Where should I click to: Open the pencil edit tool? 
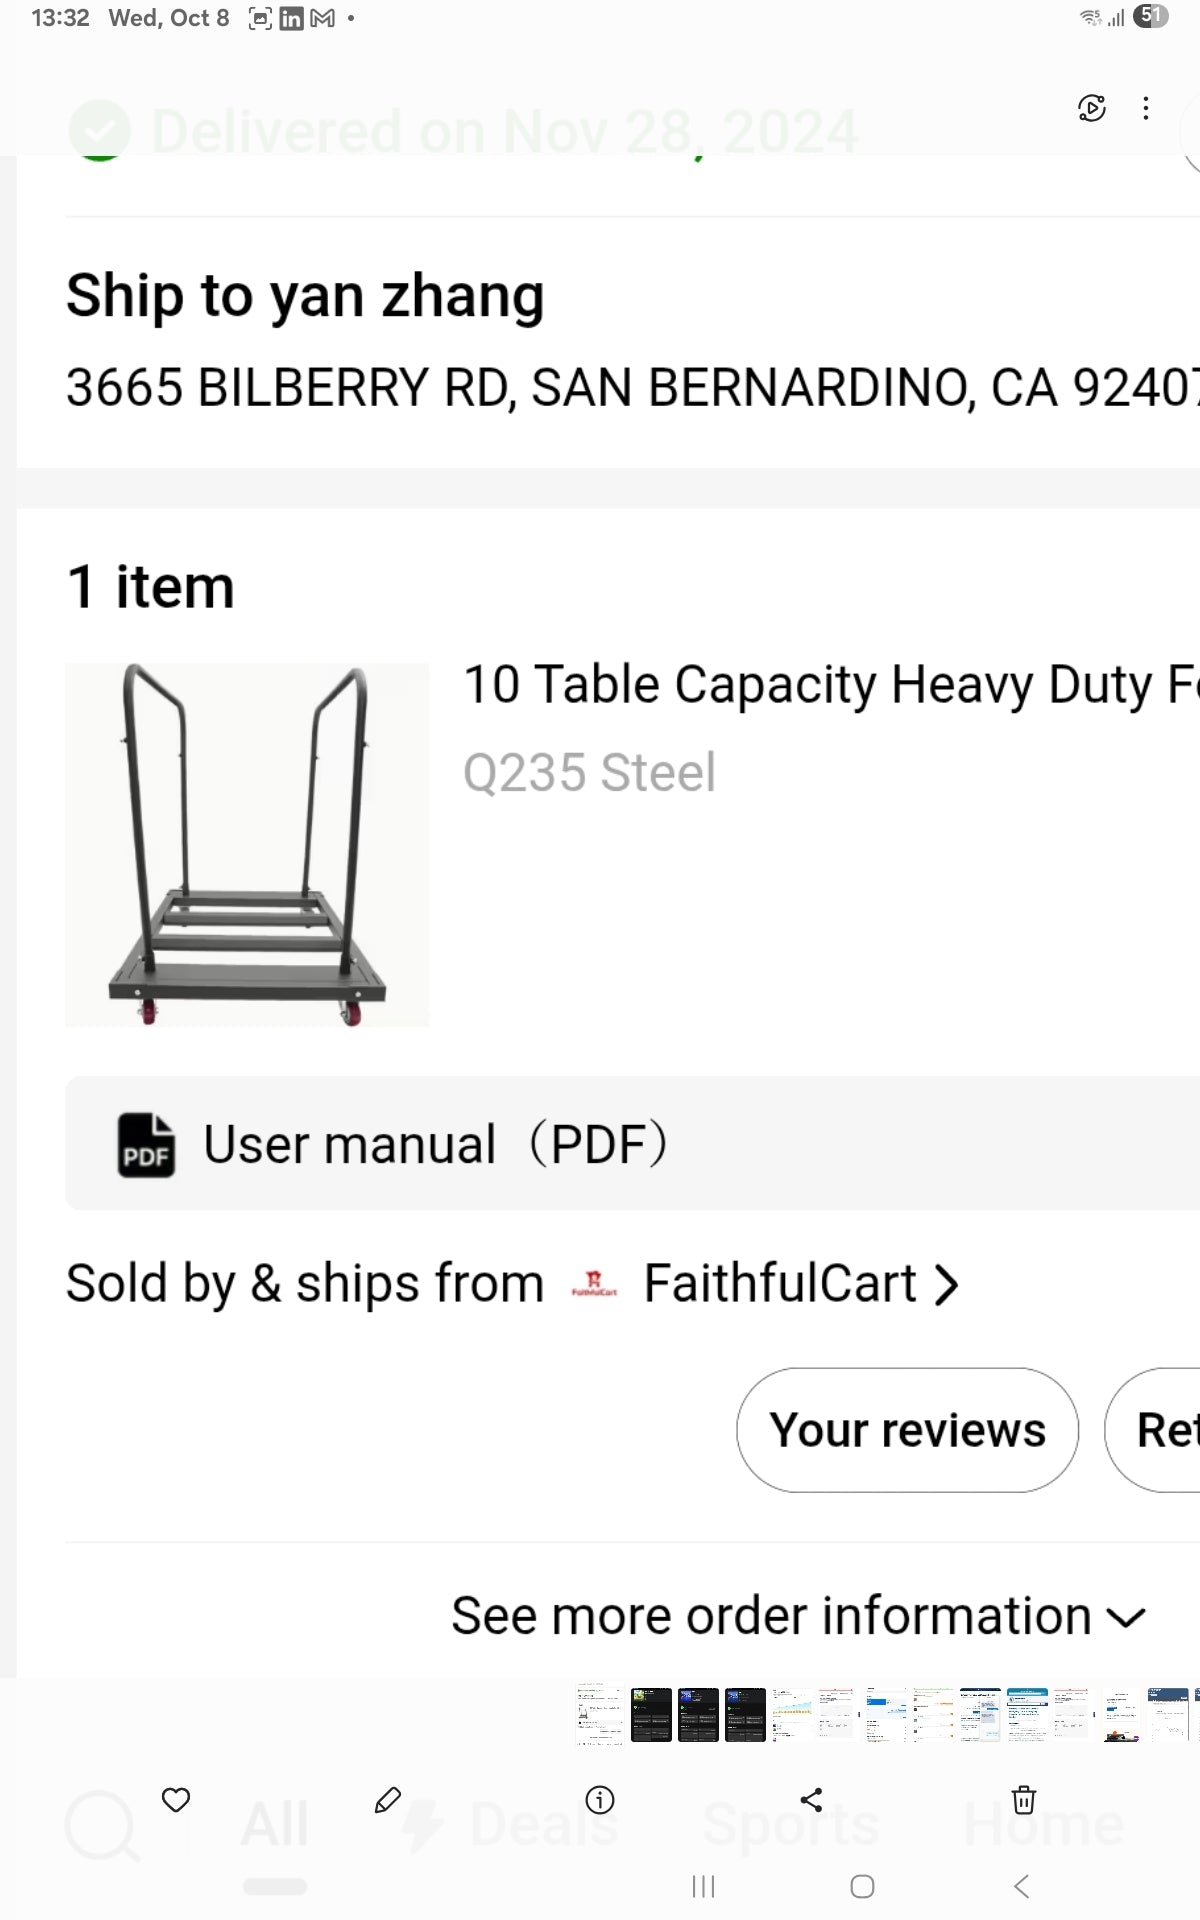pos(388,1800)
